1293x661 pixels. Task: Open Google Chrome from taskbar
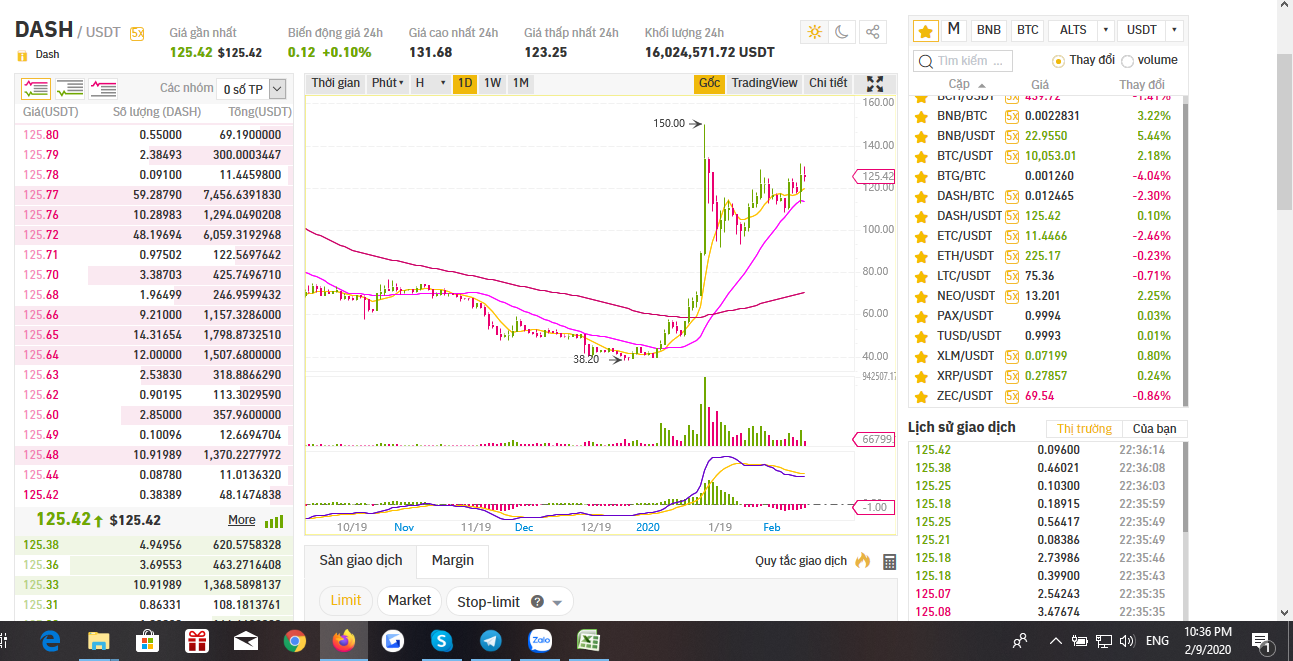(x=294, y=640)
